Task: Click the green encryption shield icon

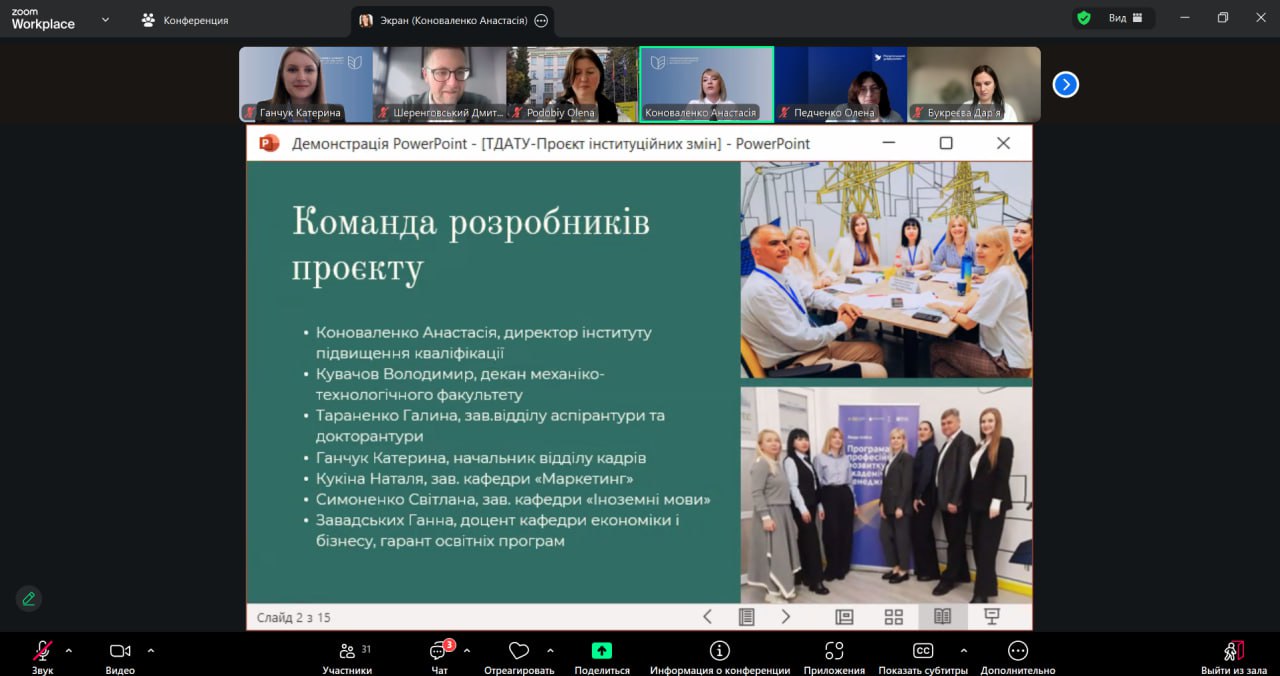Action: [1084, 18]
